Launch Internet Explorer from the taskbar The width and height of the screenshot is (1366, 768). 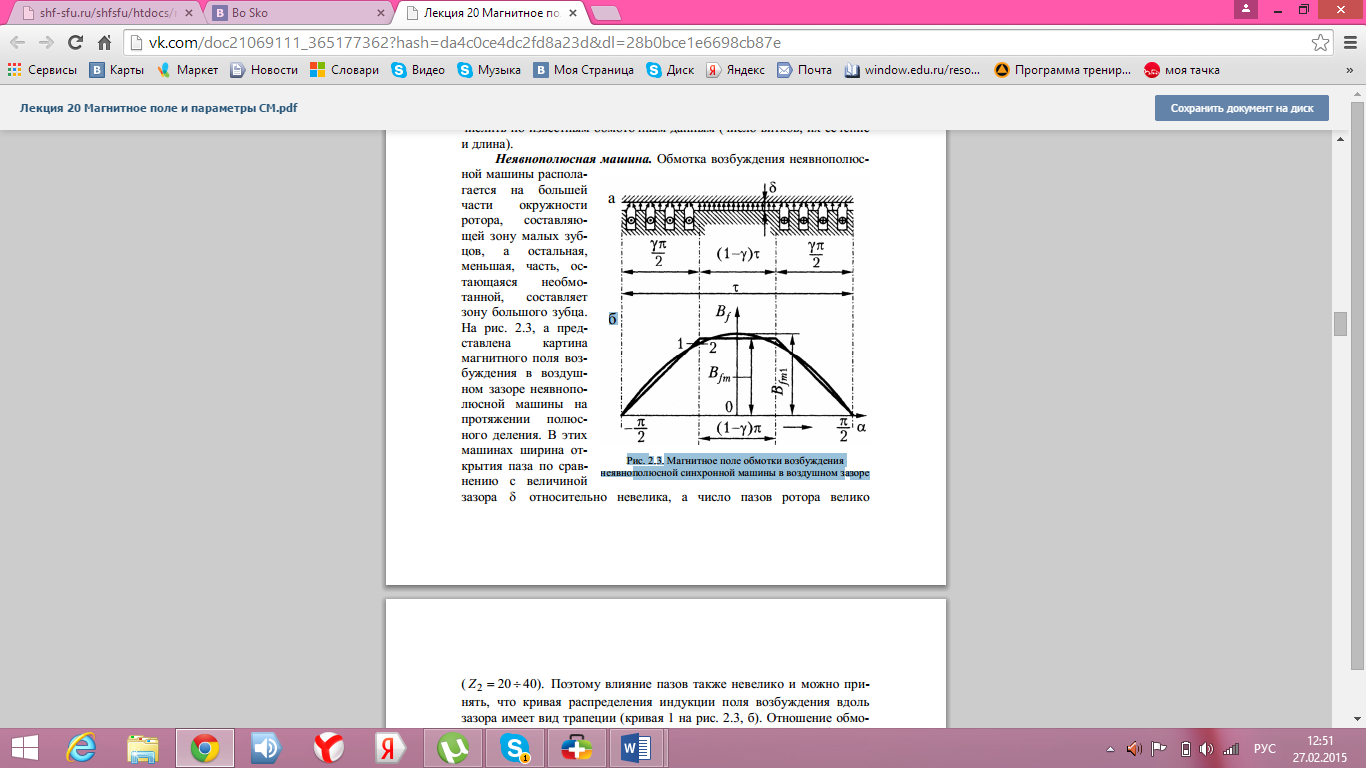coord(81,748)
